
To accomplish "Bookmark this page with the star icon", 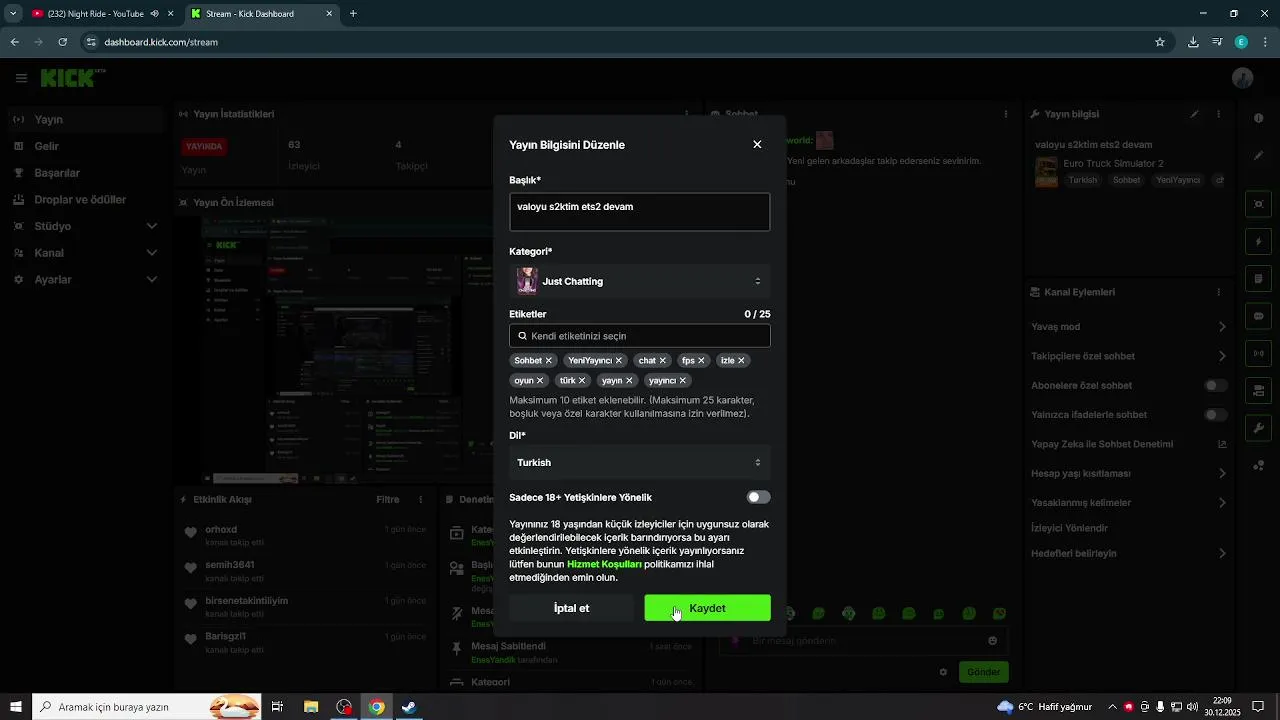I will point(1160,42).
